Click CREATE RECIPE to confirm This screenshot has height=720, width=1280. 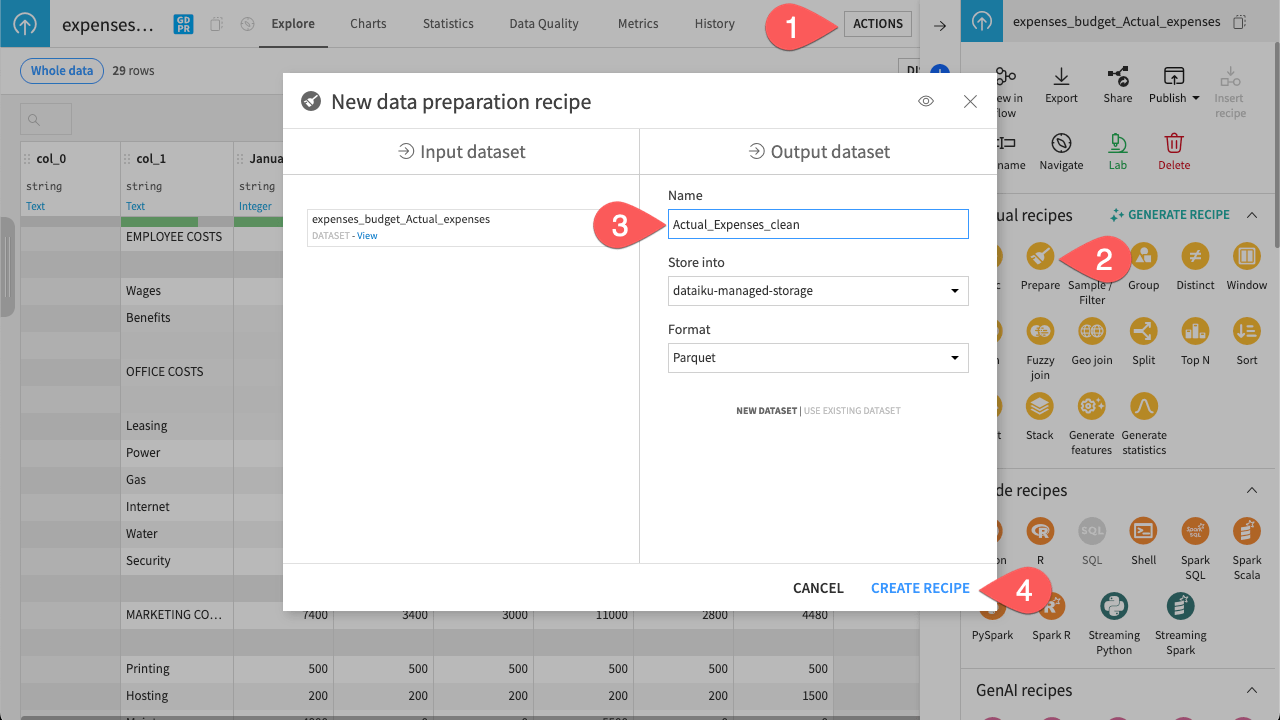point(920,588)
